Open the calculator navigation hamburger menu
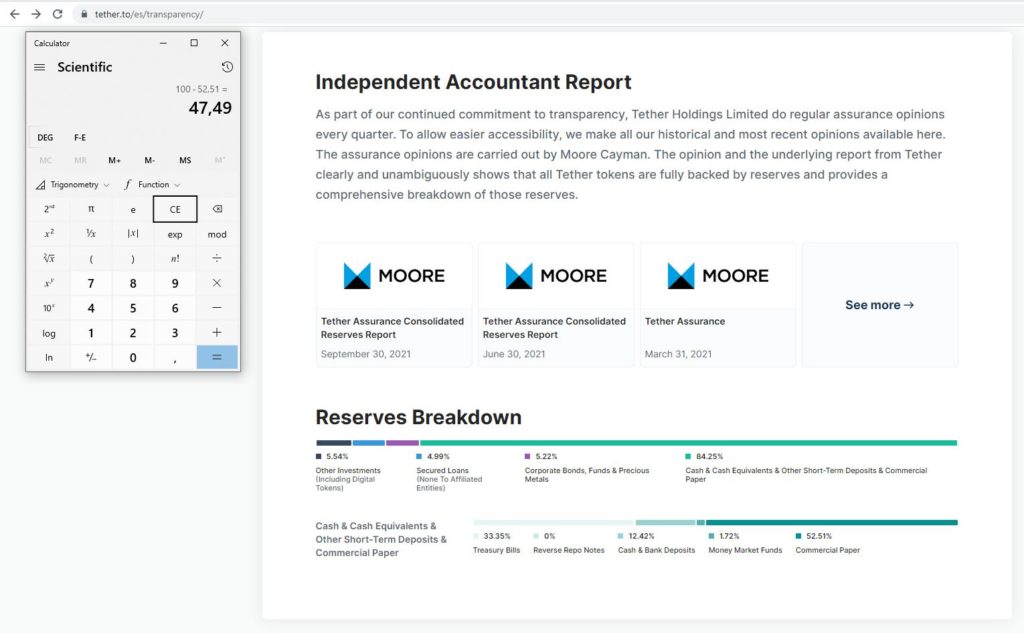The image size is (1024, 633). point(40,67)
